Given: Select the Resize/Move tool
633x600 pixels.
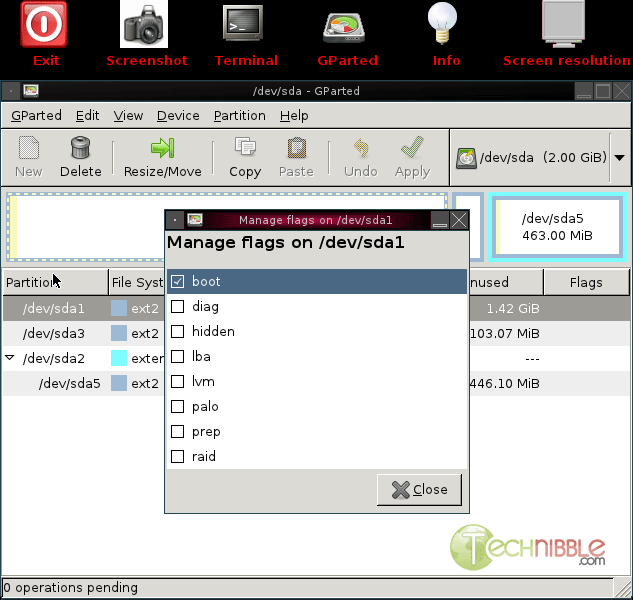Looking at the screenshot, I should (x=162, y=157).
